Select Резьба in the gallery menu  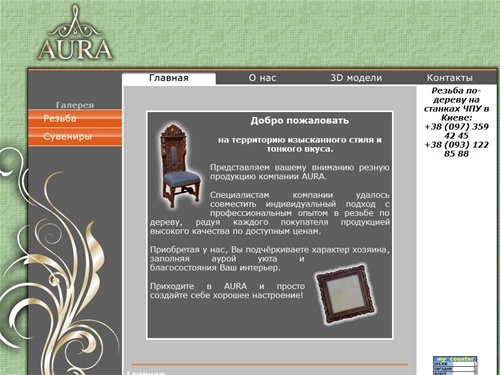pos(75,119)
